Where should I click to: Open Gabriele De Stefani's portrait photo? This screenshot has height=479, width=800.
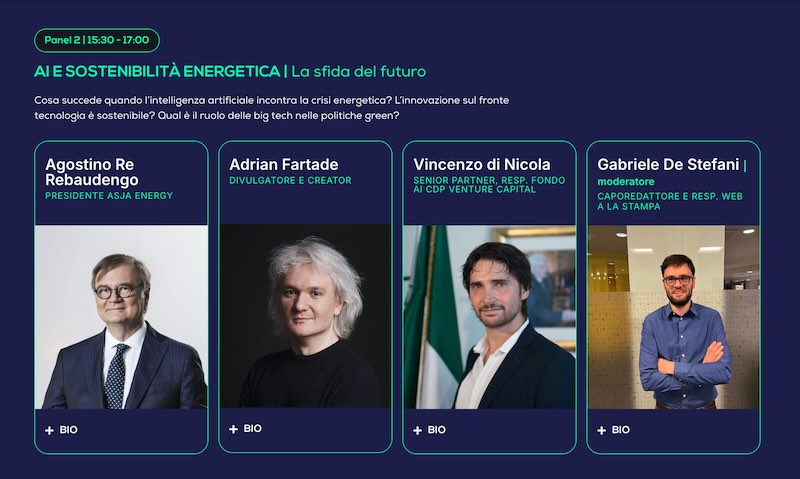674,317
